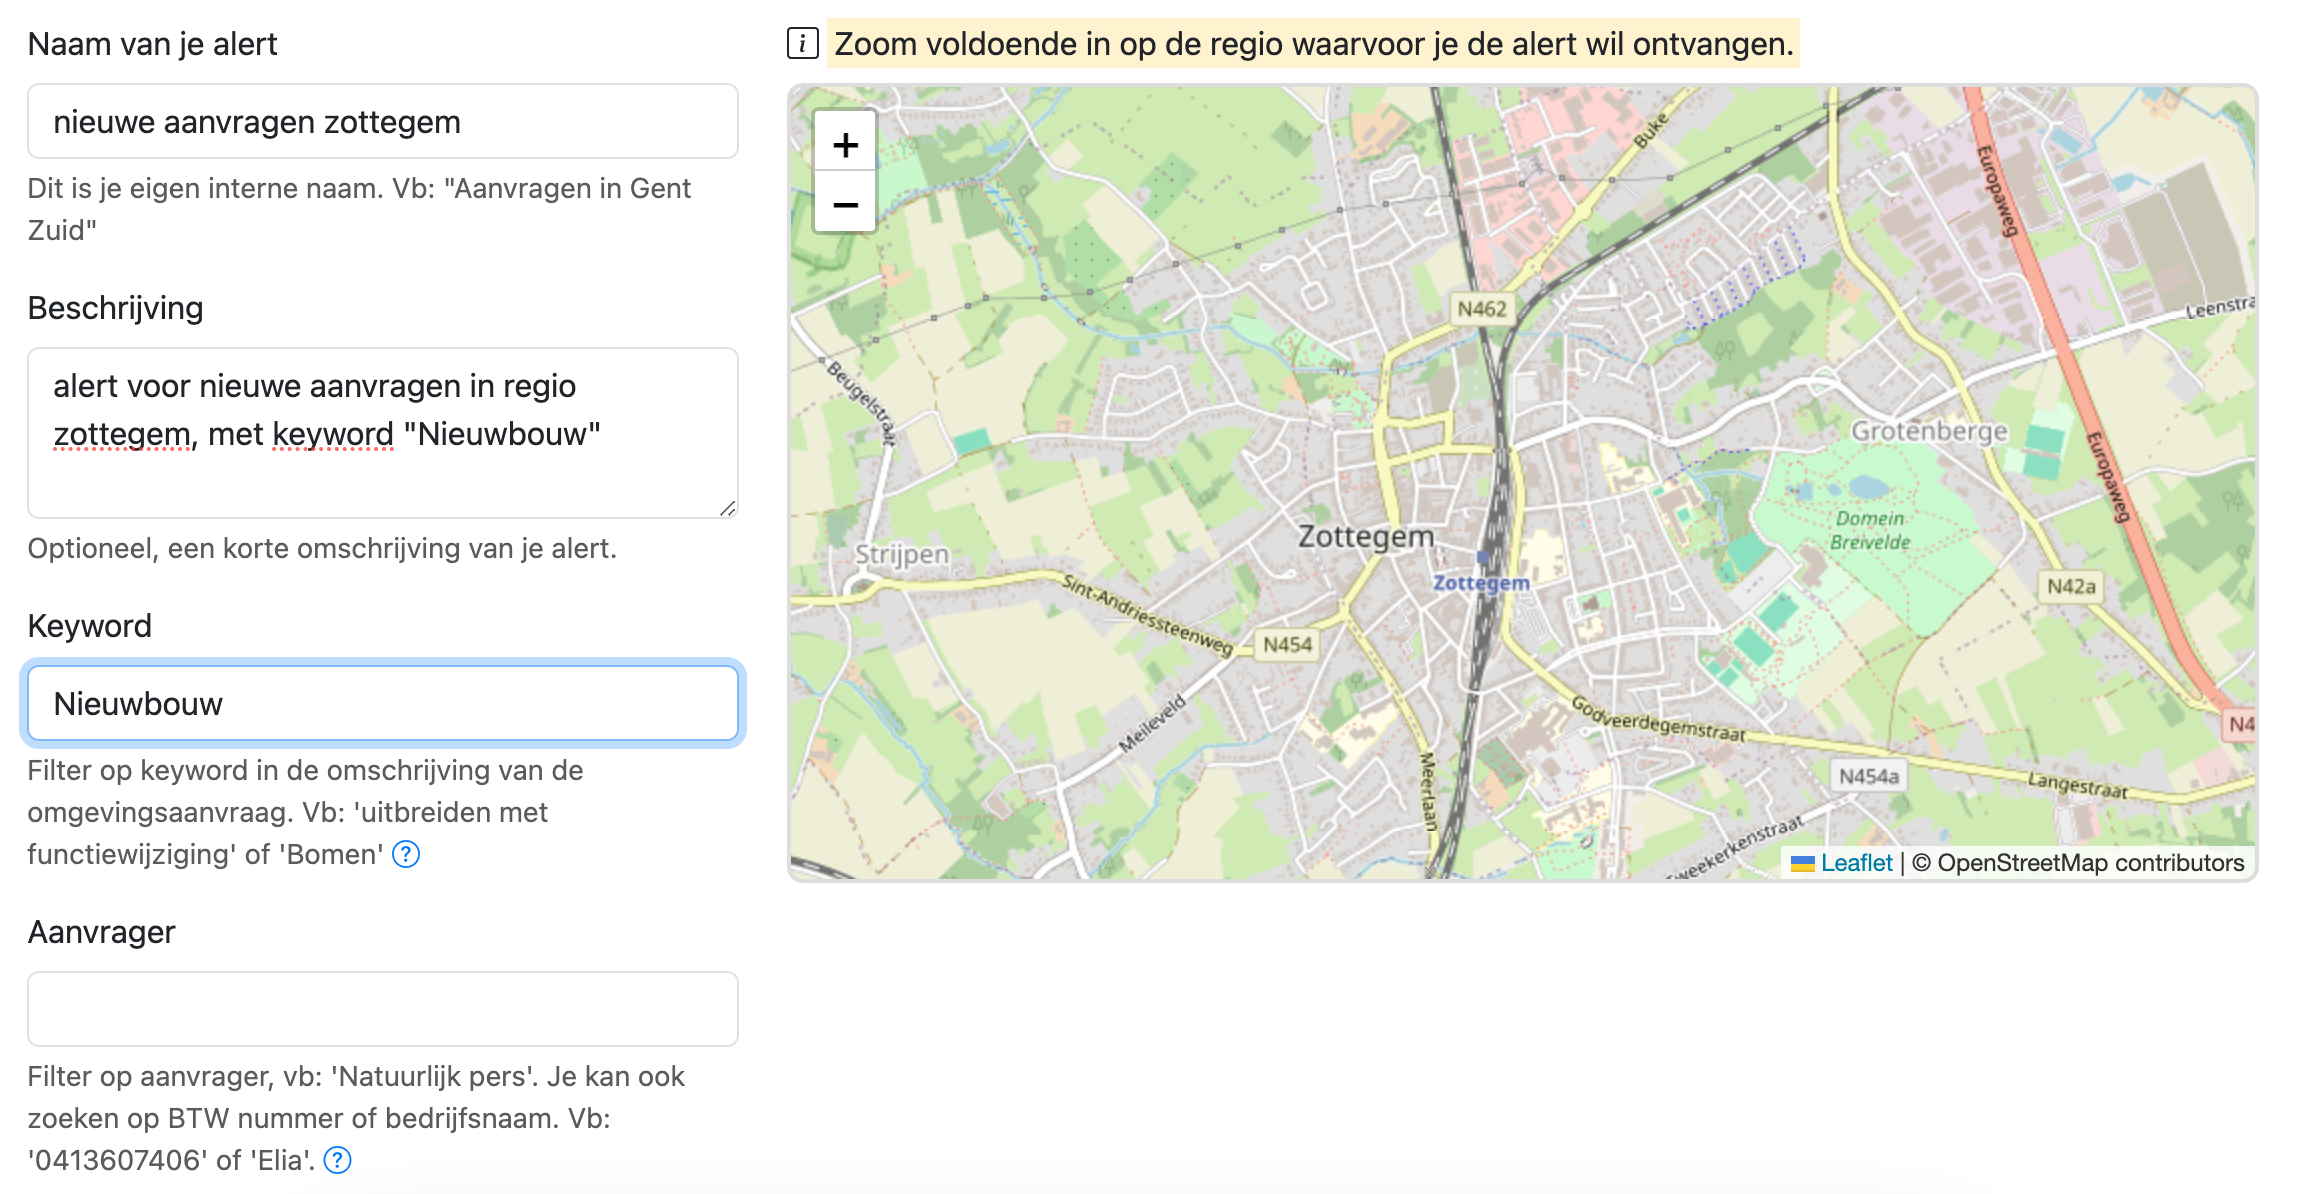This screenshot has height=1194, width=2302.
Task: Click the N454a road shield on map
Action: [1868, 776]
